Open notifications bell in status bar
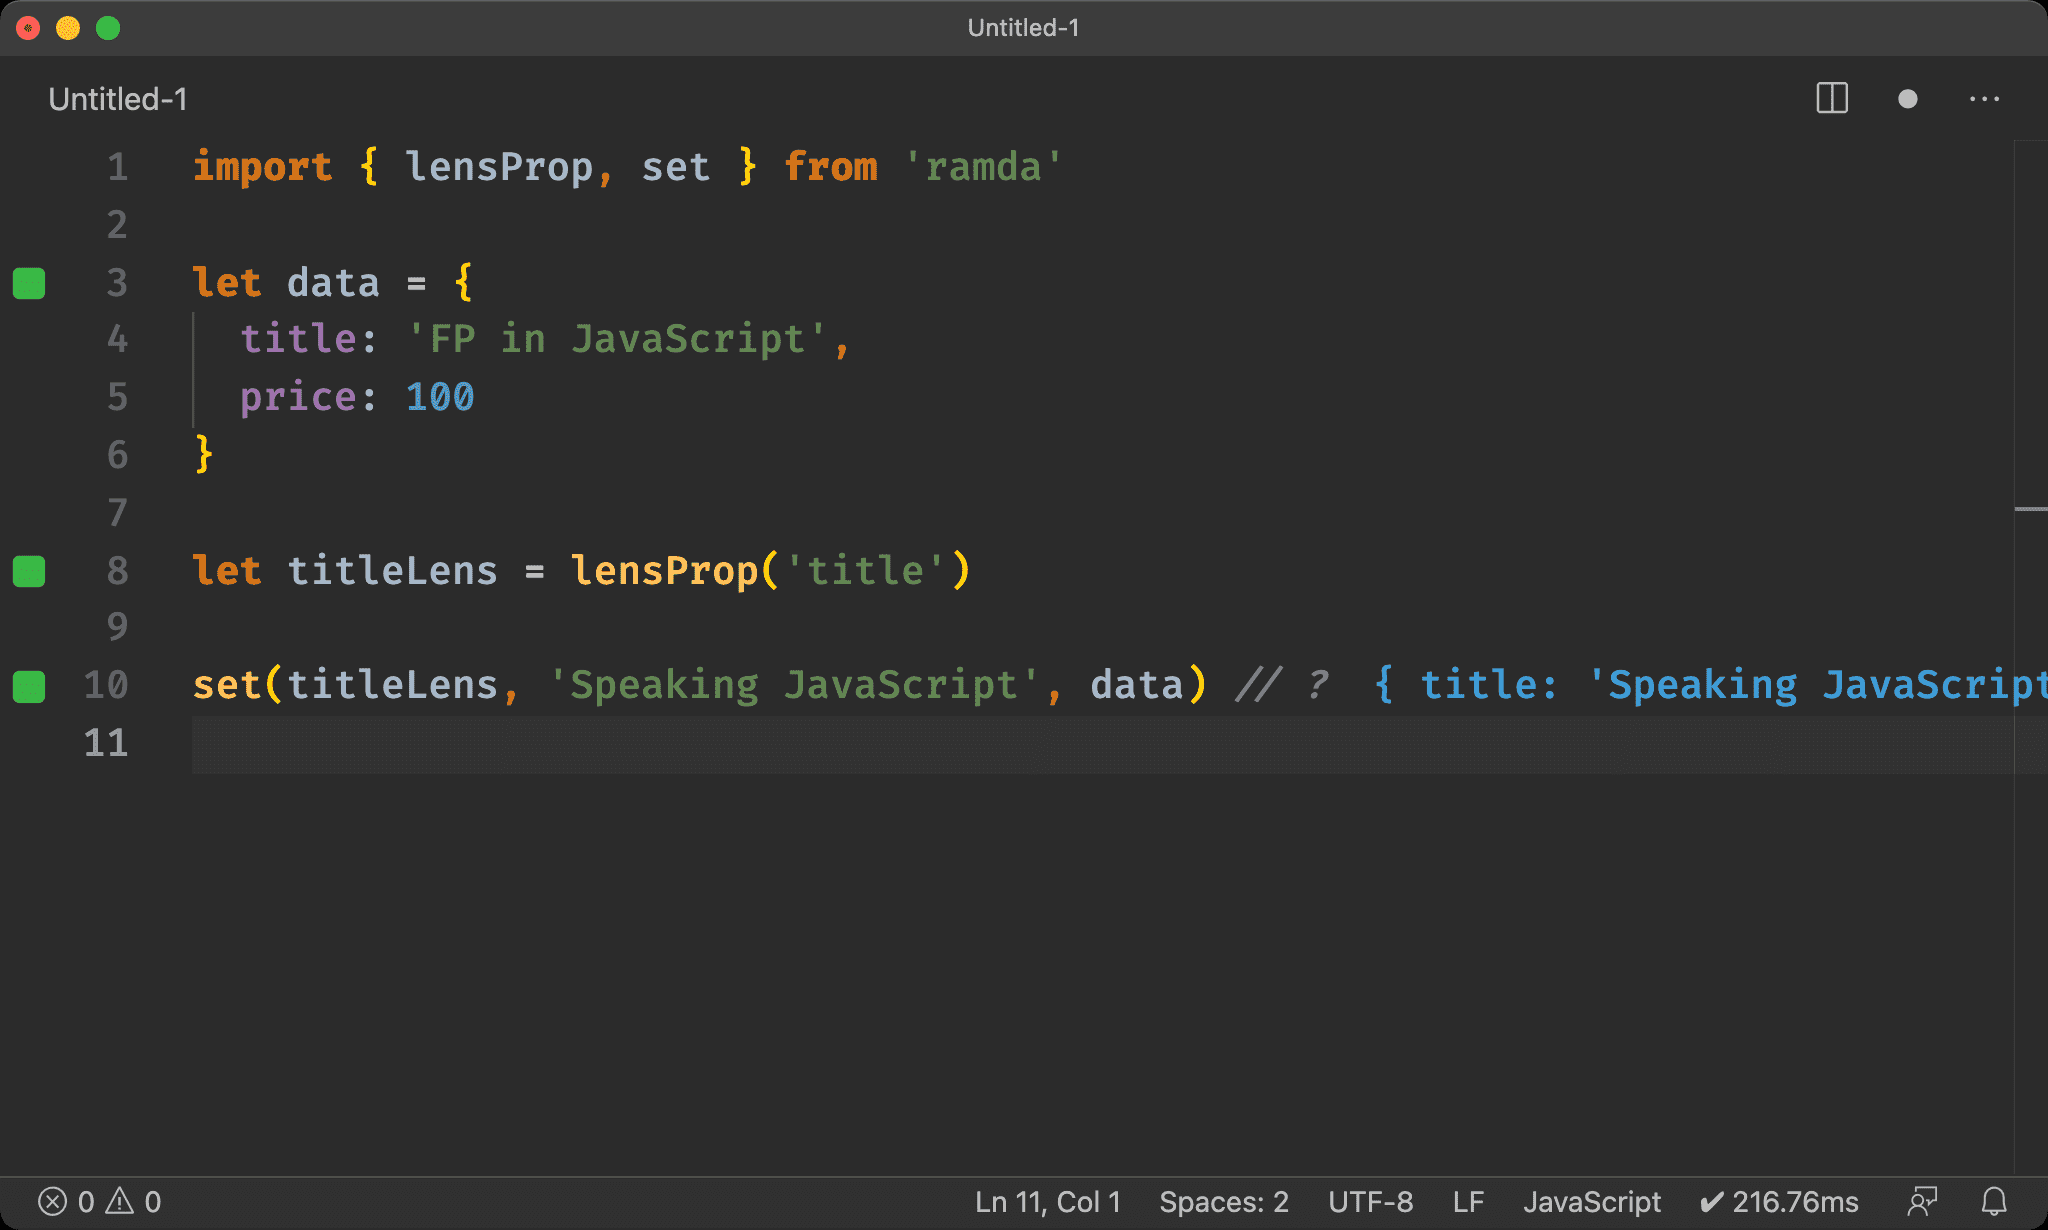The width and height of the screenshot is (2048, 1230). (1994, 1201)
